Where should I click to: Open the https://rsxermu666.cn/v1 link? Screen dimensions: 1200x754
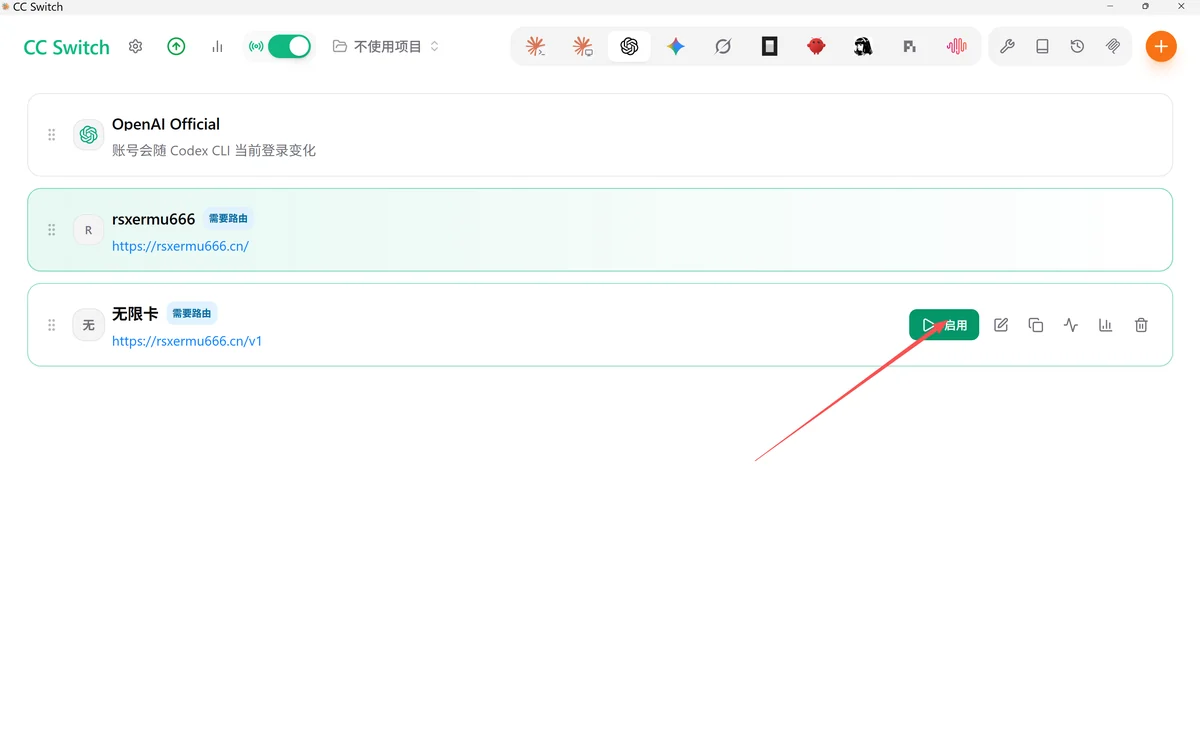[x=187, y=341]
